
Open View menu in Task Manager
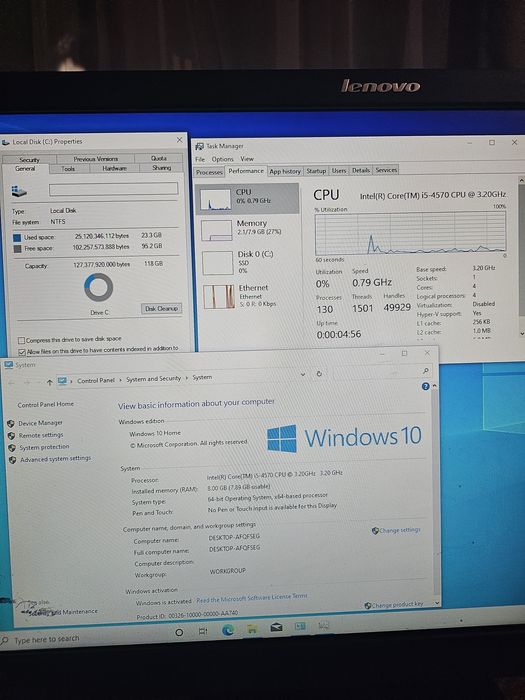247,158
